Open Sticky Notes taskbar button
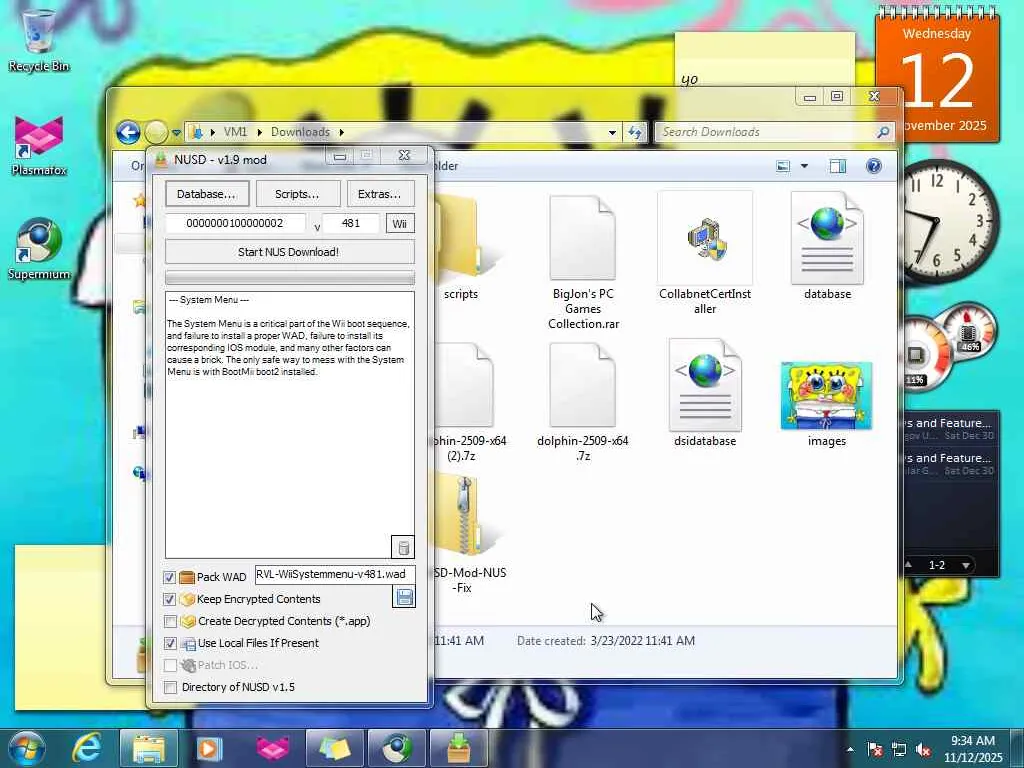This screenshot has width=1024, height=768. [x=334, y=748]
